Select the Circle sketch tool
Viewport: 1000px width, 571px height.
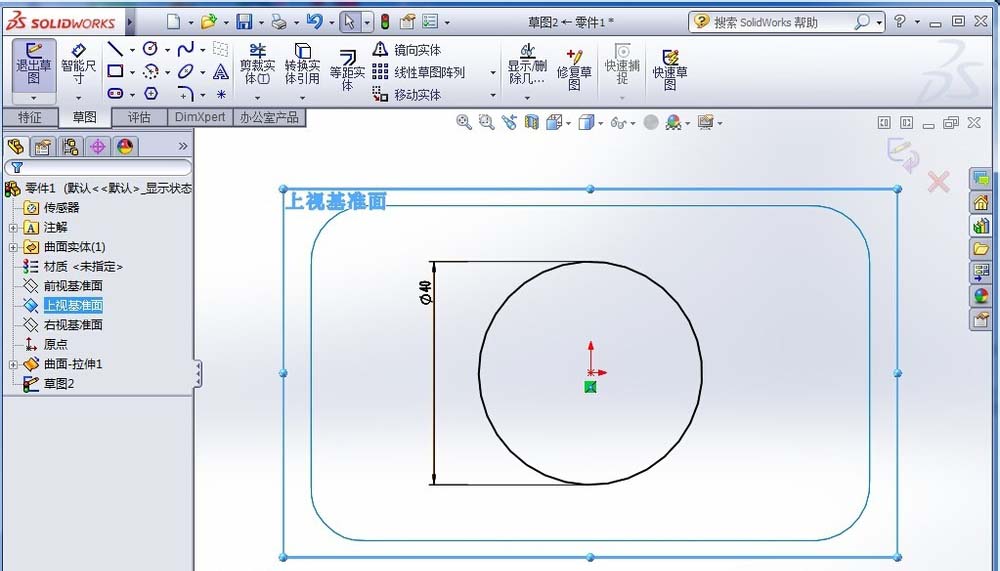click(151, 49)
